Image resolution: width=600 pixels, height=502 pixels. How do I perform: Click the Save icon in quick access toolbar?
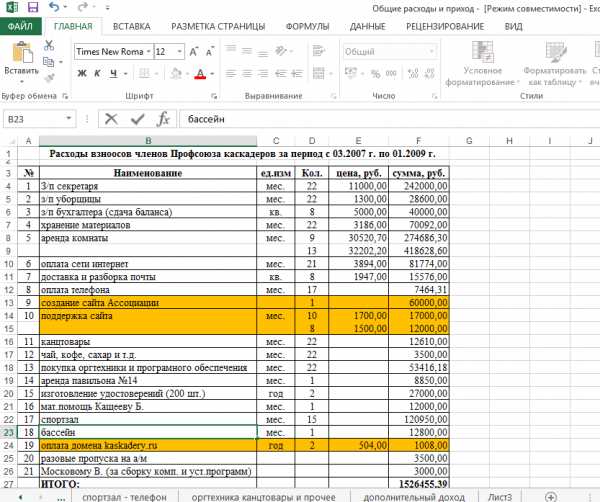coord(31,7)
